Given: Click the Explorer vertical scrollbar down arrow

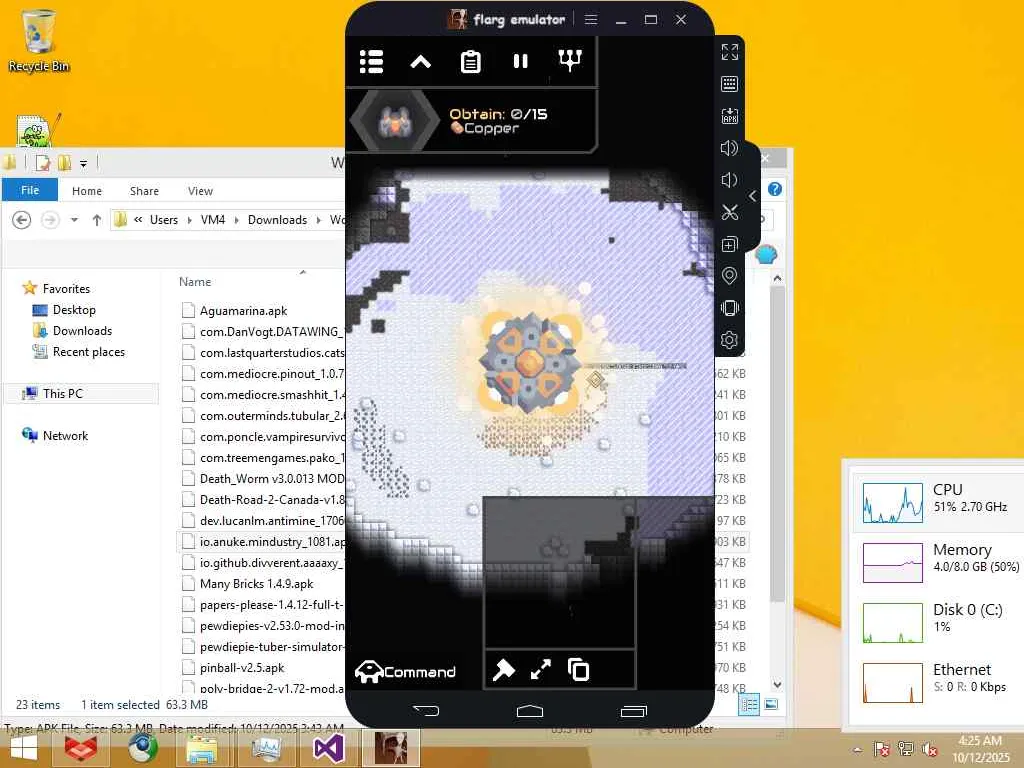Looking at the screenshot, I should 777,684.
